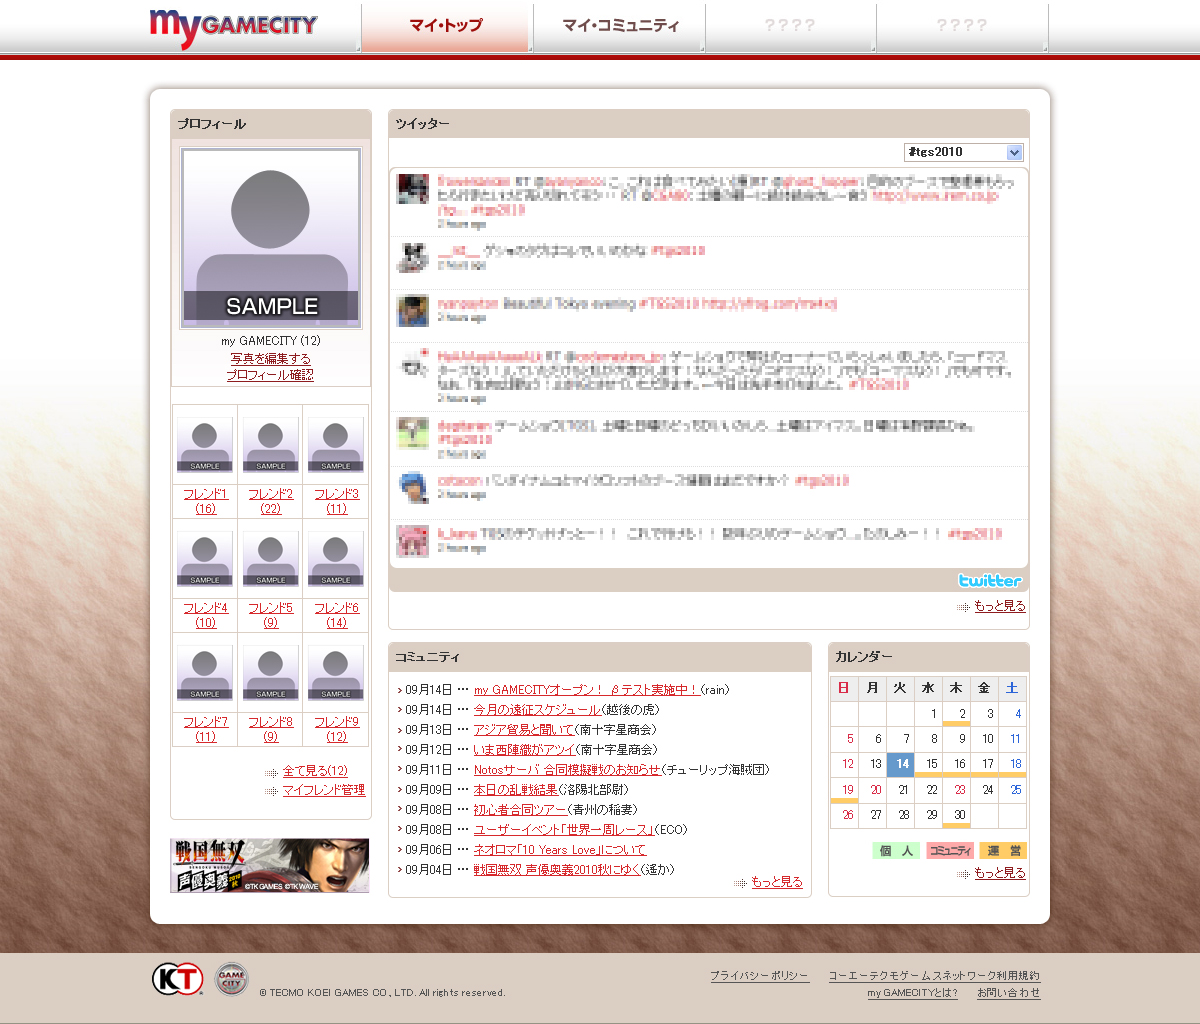Click フレンド8 avatar thumbnail
Image resolution: width=1200 pixels, height=1024 pixels.
pos(271,673)
